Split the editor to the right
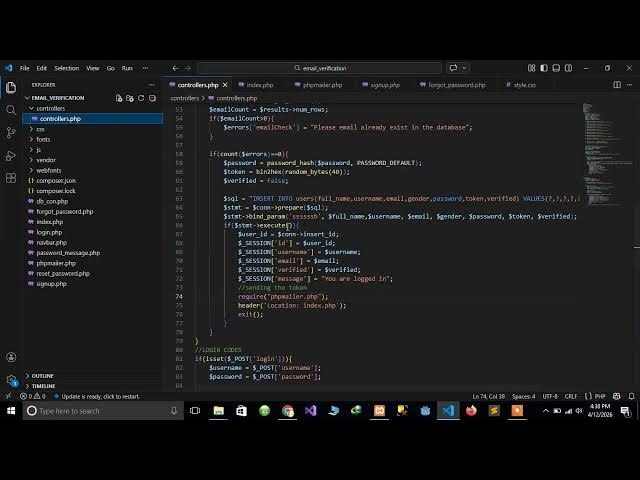This screenshot has height=480, width=640. click(617, 85)
